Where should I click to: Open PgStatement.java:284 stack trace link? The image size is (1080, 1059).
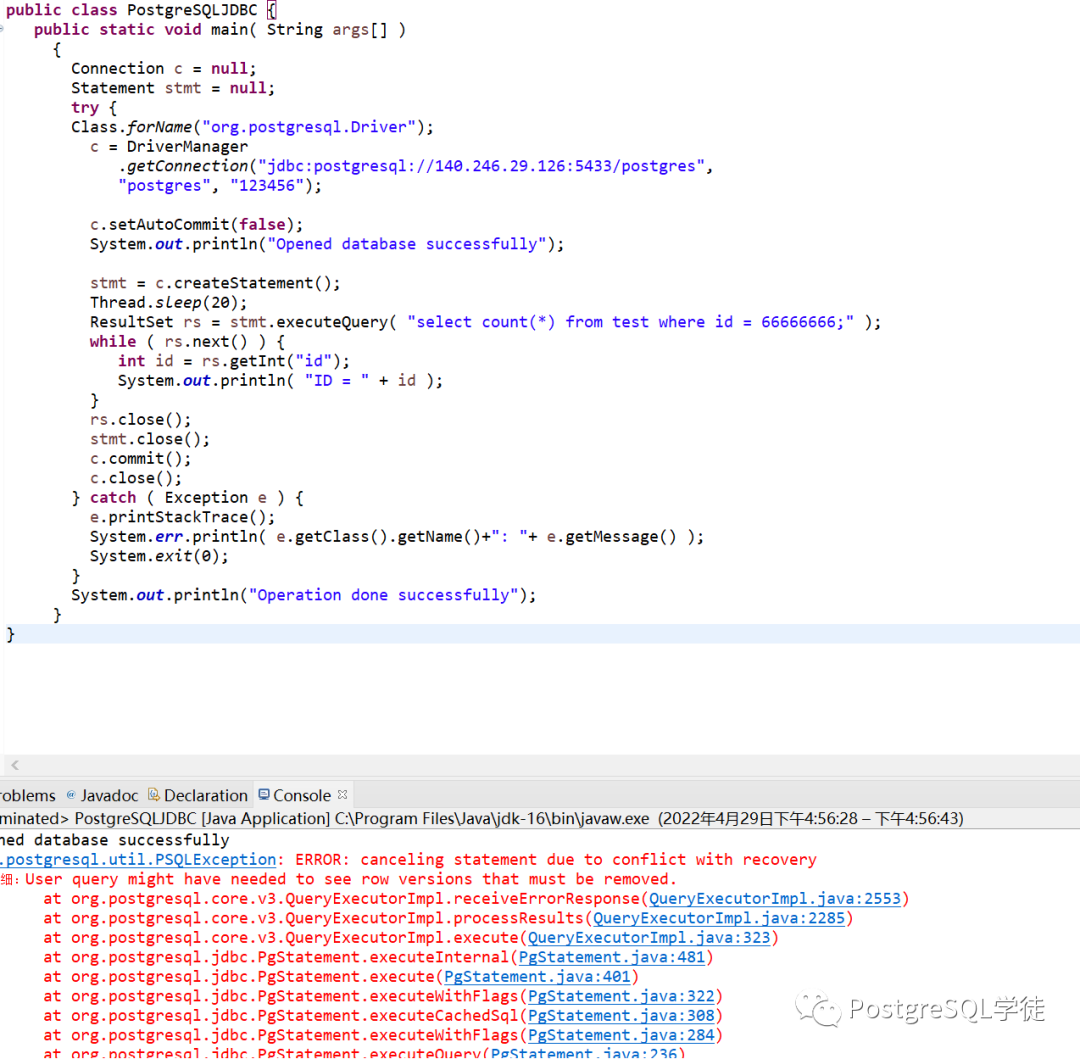click(x=621, y=1035)
